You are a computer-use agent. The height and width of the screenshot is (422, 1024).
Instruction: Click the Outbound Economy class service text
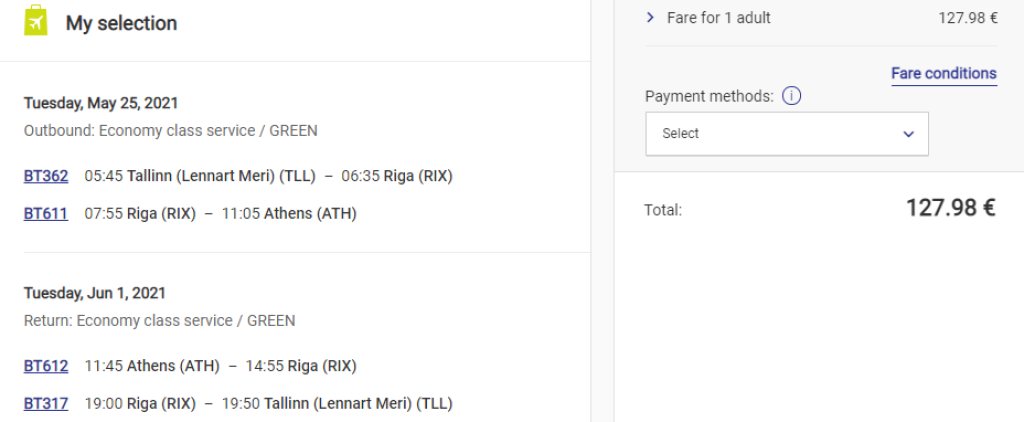point(171,131)
